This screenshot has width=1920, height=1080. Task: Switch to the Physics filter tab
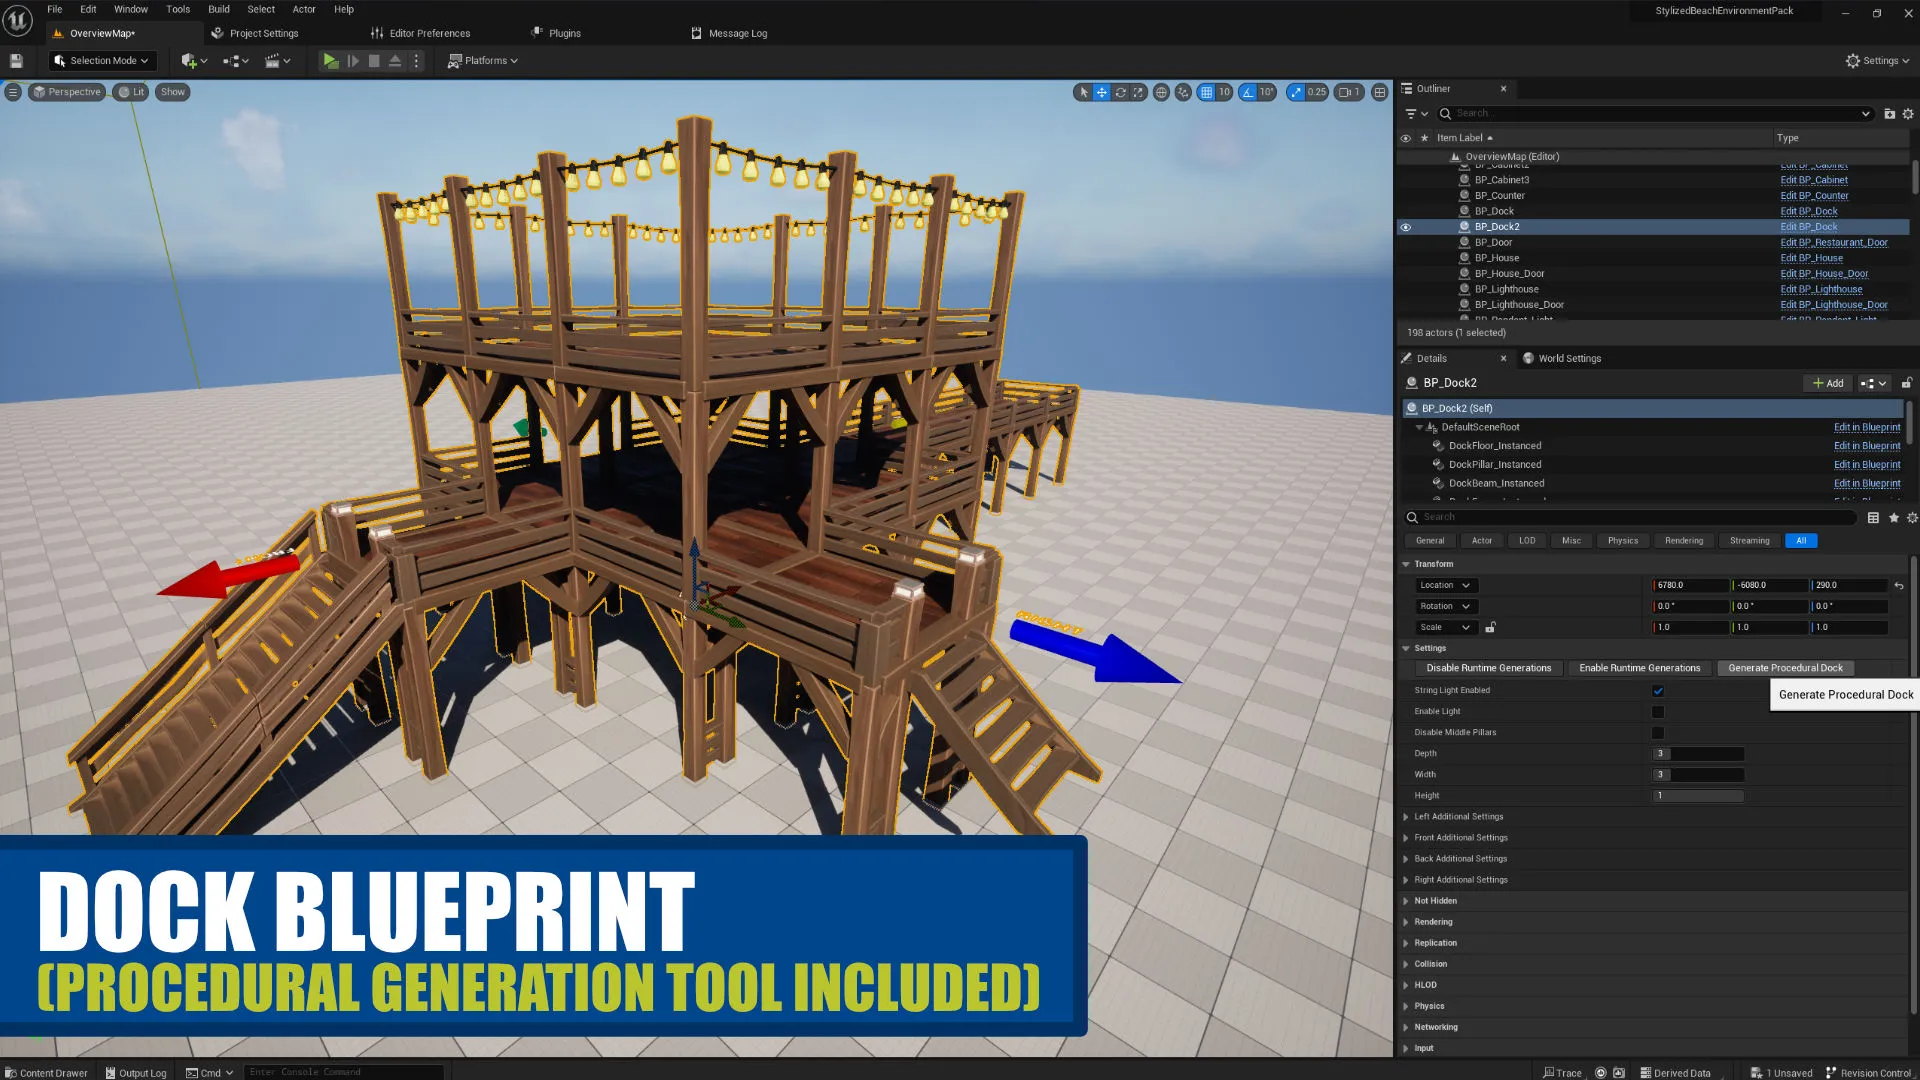point(1622,541)
